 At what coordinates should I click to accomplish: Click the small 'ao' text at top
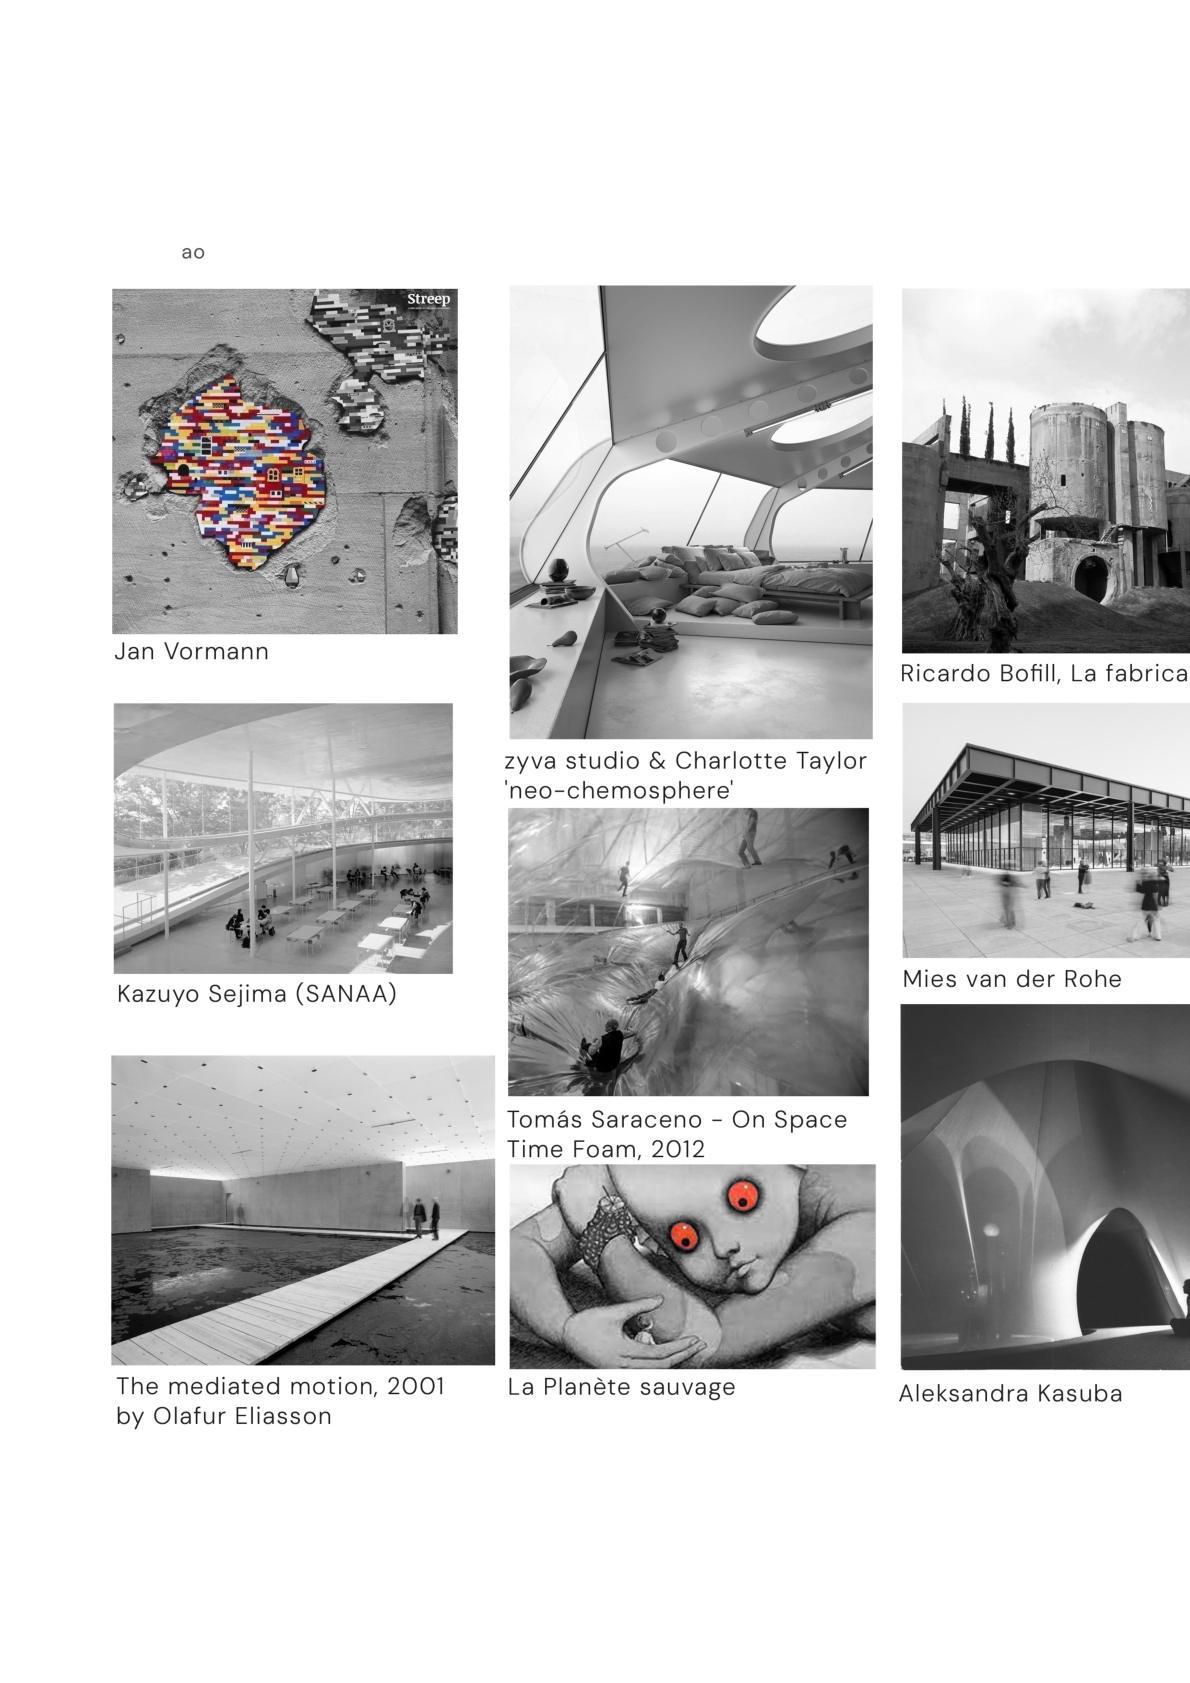point(193,252)
